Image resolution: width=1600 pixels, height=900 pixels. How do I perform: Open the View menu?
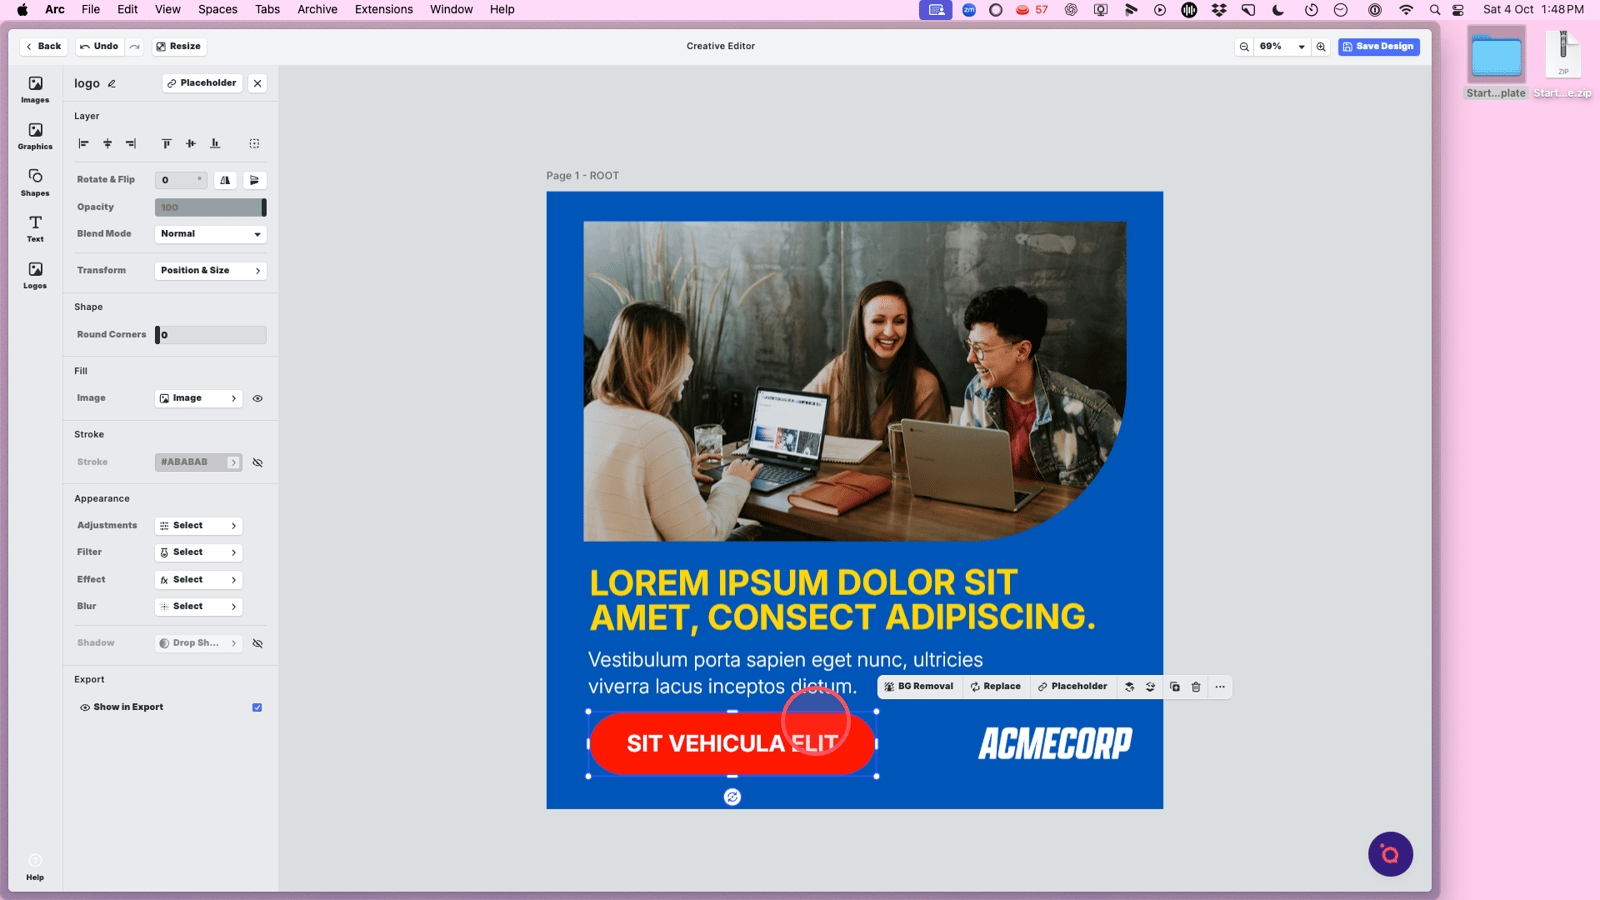[168, 9]
